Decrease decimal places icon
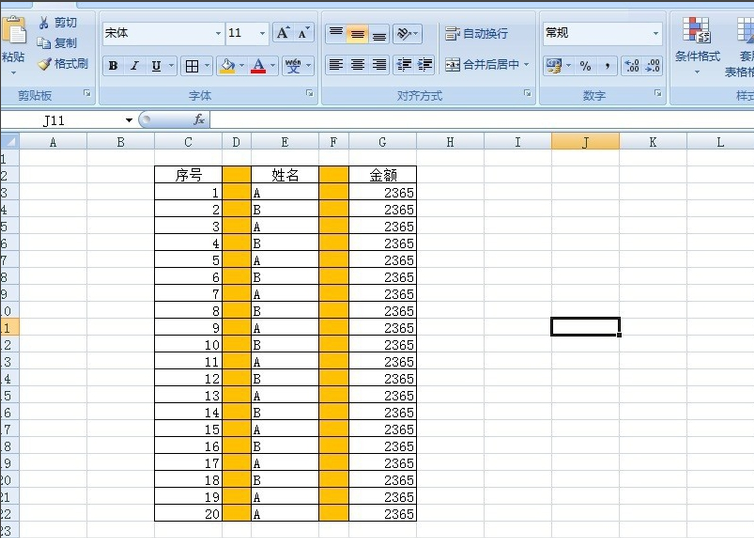The height and width of the screenshot is (538, 754). click(x=653, y=66)
